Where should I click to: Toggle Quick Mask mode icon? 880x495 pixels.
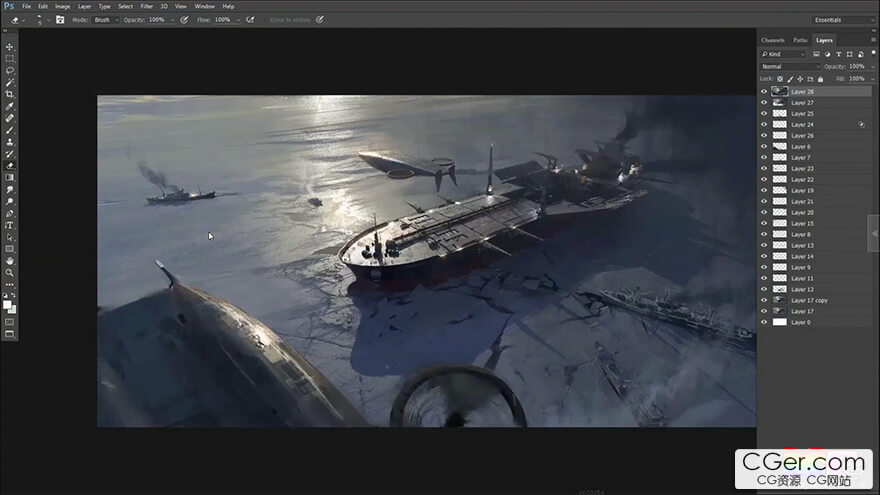click(x=10, y=322)
